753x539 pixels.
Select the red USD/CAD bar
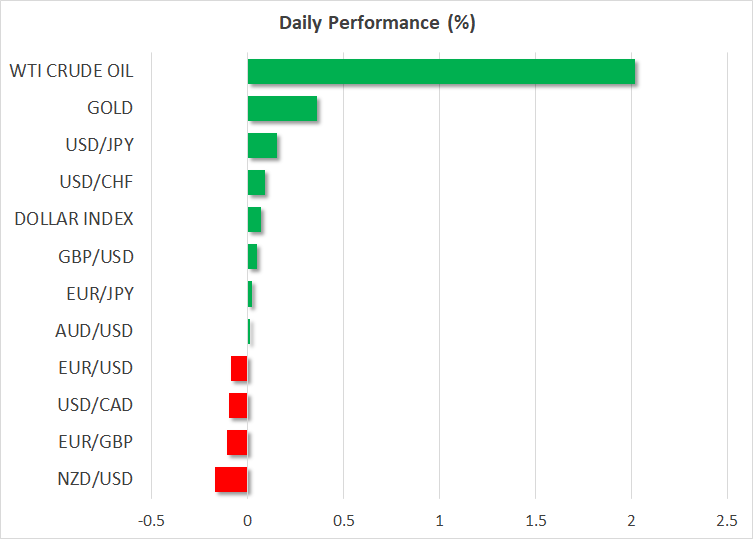click(238, 405)
